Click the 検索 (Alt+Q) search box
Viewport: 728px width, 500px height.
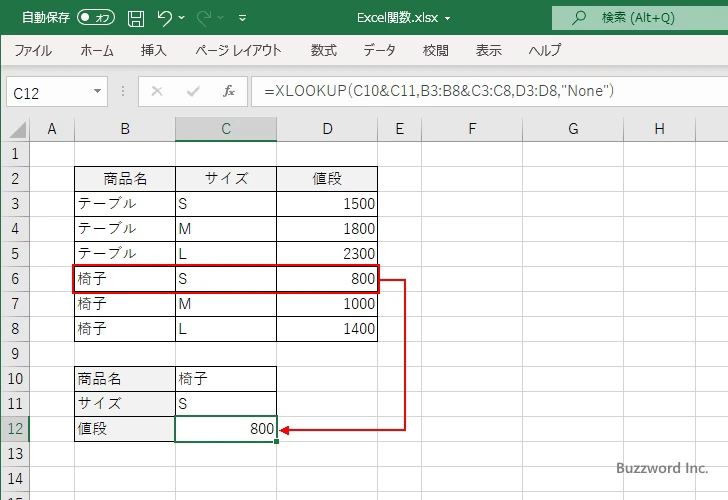click(x=640, y=18)
